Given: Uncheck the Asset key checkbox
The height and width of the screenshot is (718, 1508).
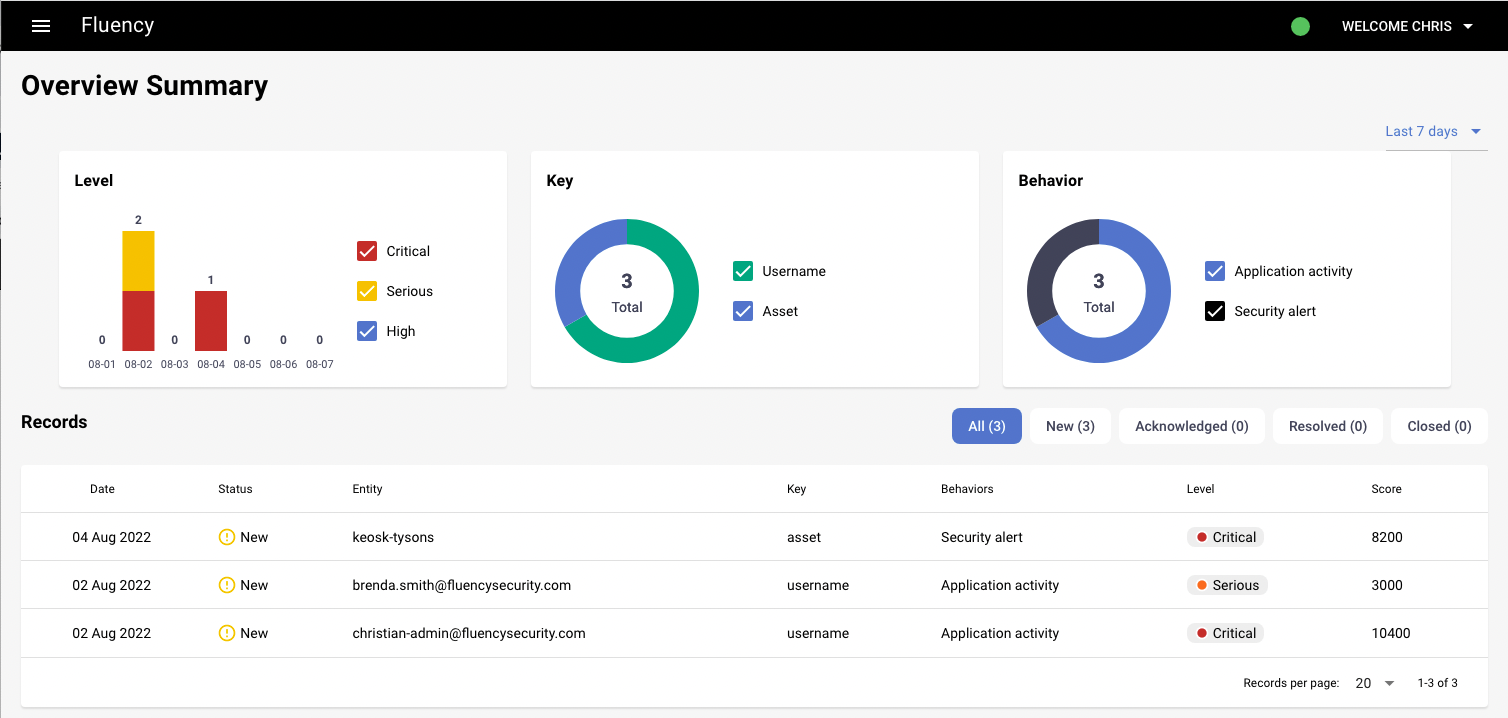Looking at the screenshot, I should [x=743, y=311].
